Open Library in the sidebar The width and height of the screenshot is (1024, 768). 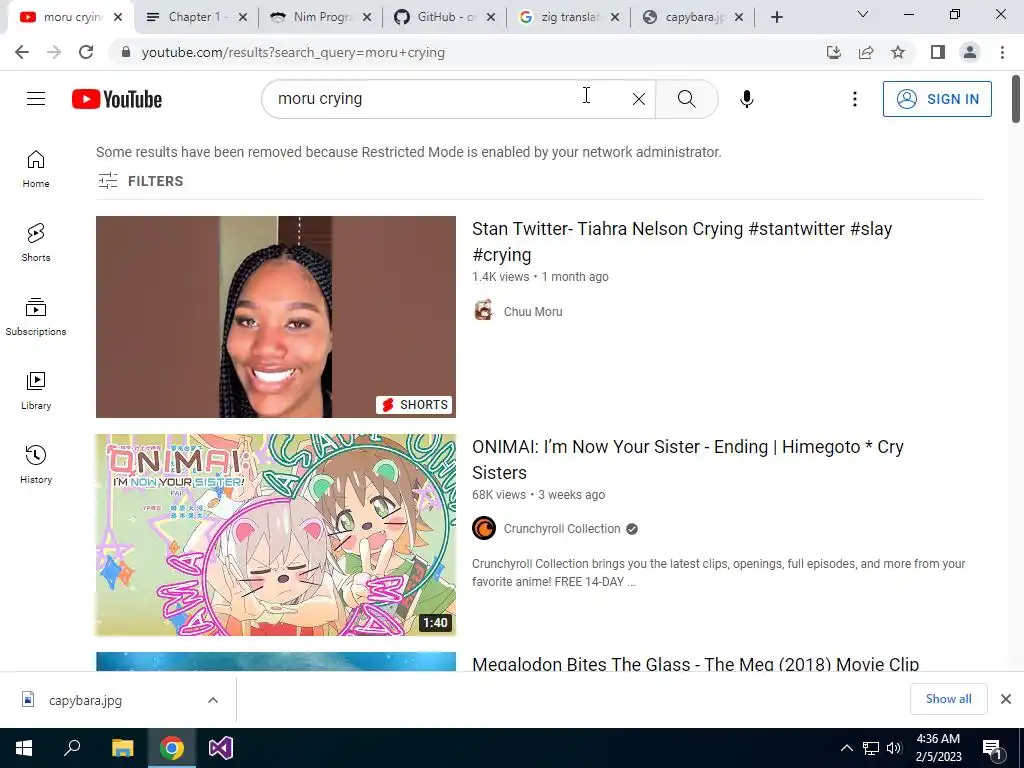pyautogui.click(x=36, y=391)
